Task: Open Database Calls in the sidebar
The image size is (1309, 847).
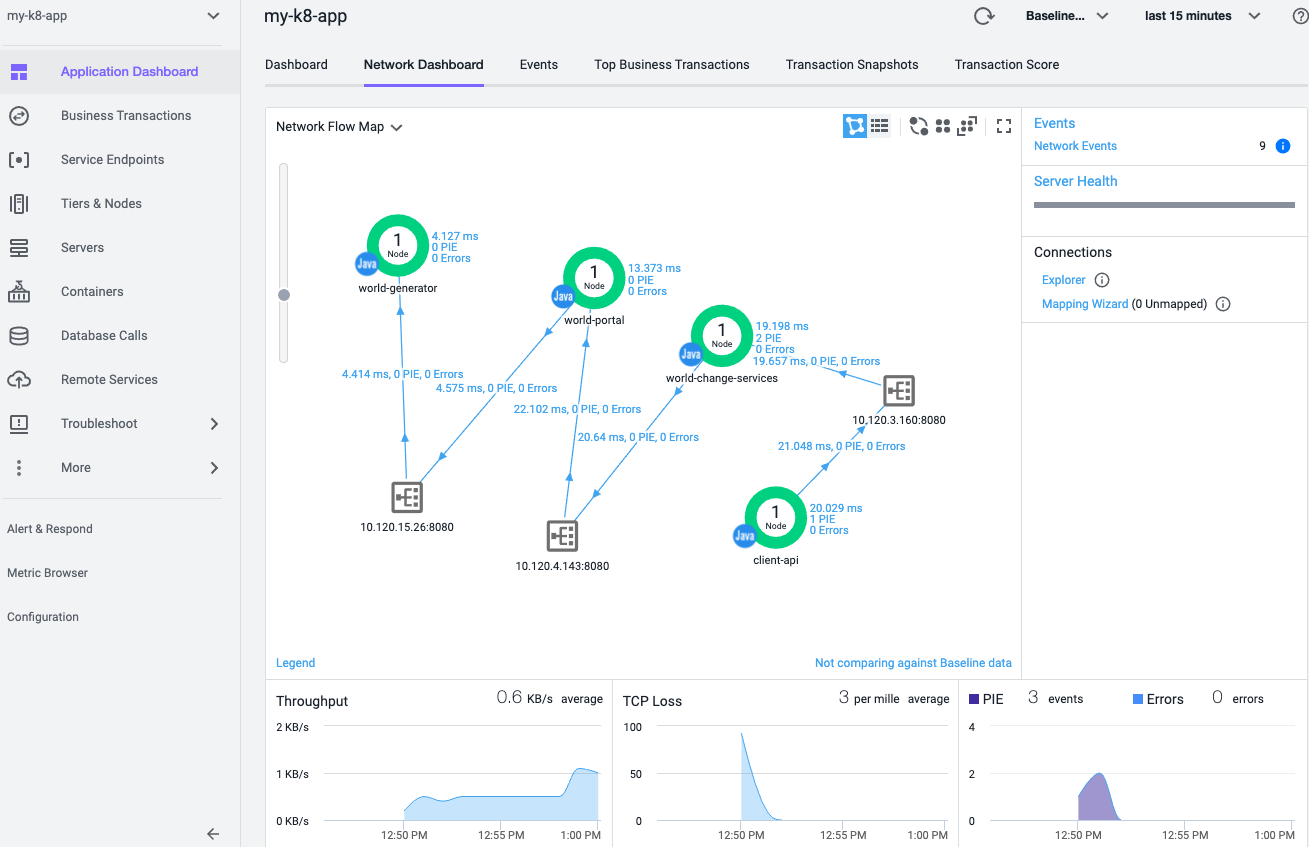Action: (104, 336)
